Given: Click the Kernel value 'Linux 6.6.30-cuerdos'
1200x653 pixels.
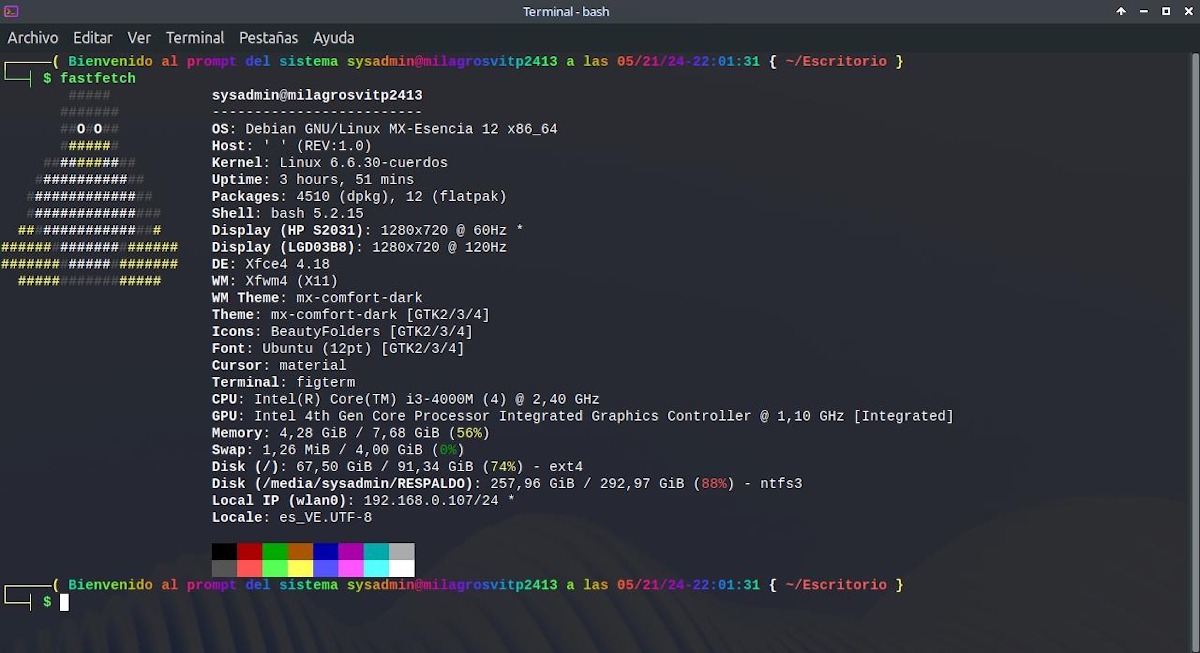Looking at the screenshot, I should [363, 162].
